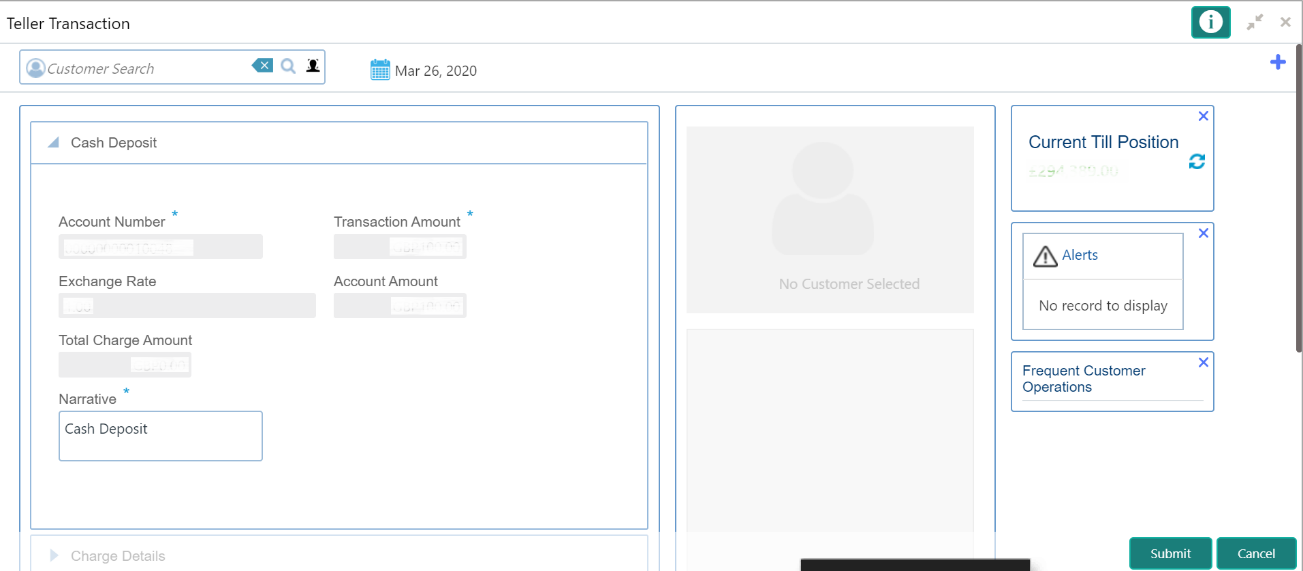Click the Current Till Position title
Screen dimensions: 1303x571
(1103, 142)
